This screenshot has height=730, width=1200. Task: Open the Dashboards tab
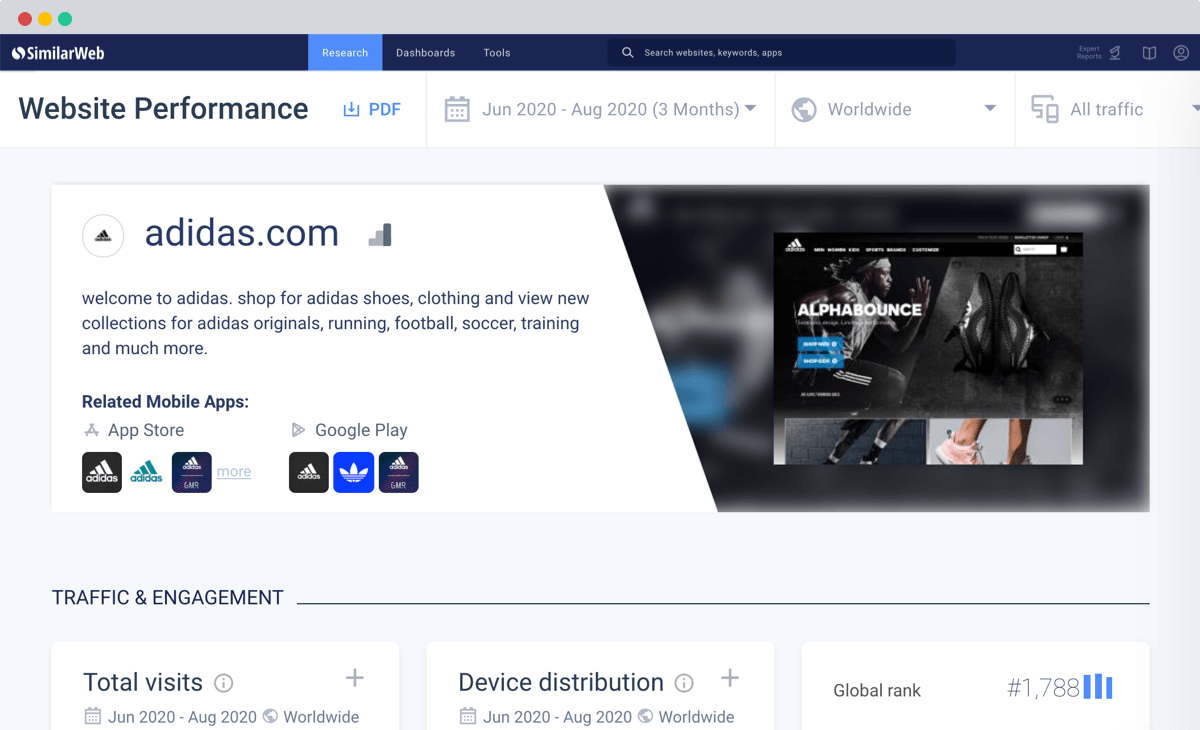(425, 53)
